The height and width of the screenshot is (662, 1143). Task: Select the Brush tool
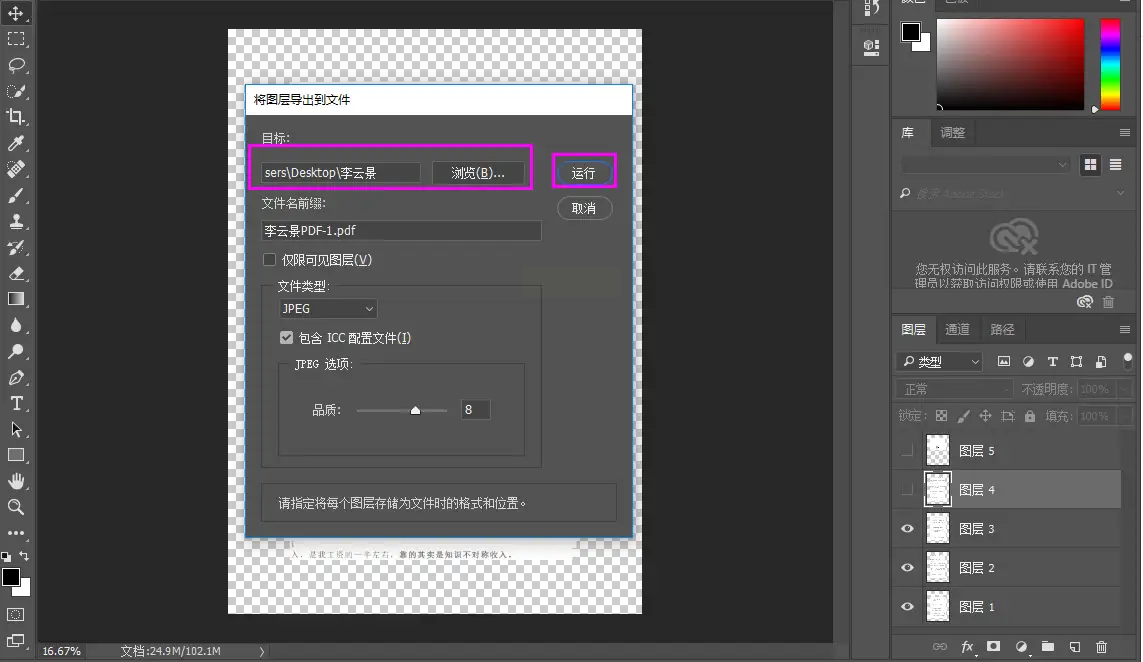[x=15, y=195]
